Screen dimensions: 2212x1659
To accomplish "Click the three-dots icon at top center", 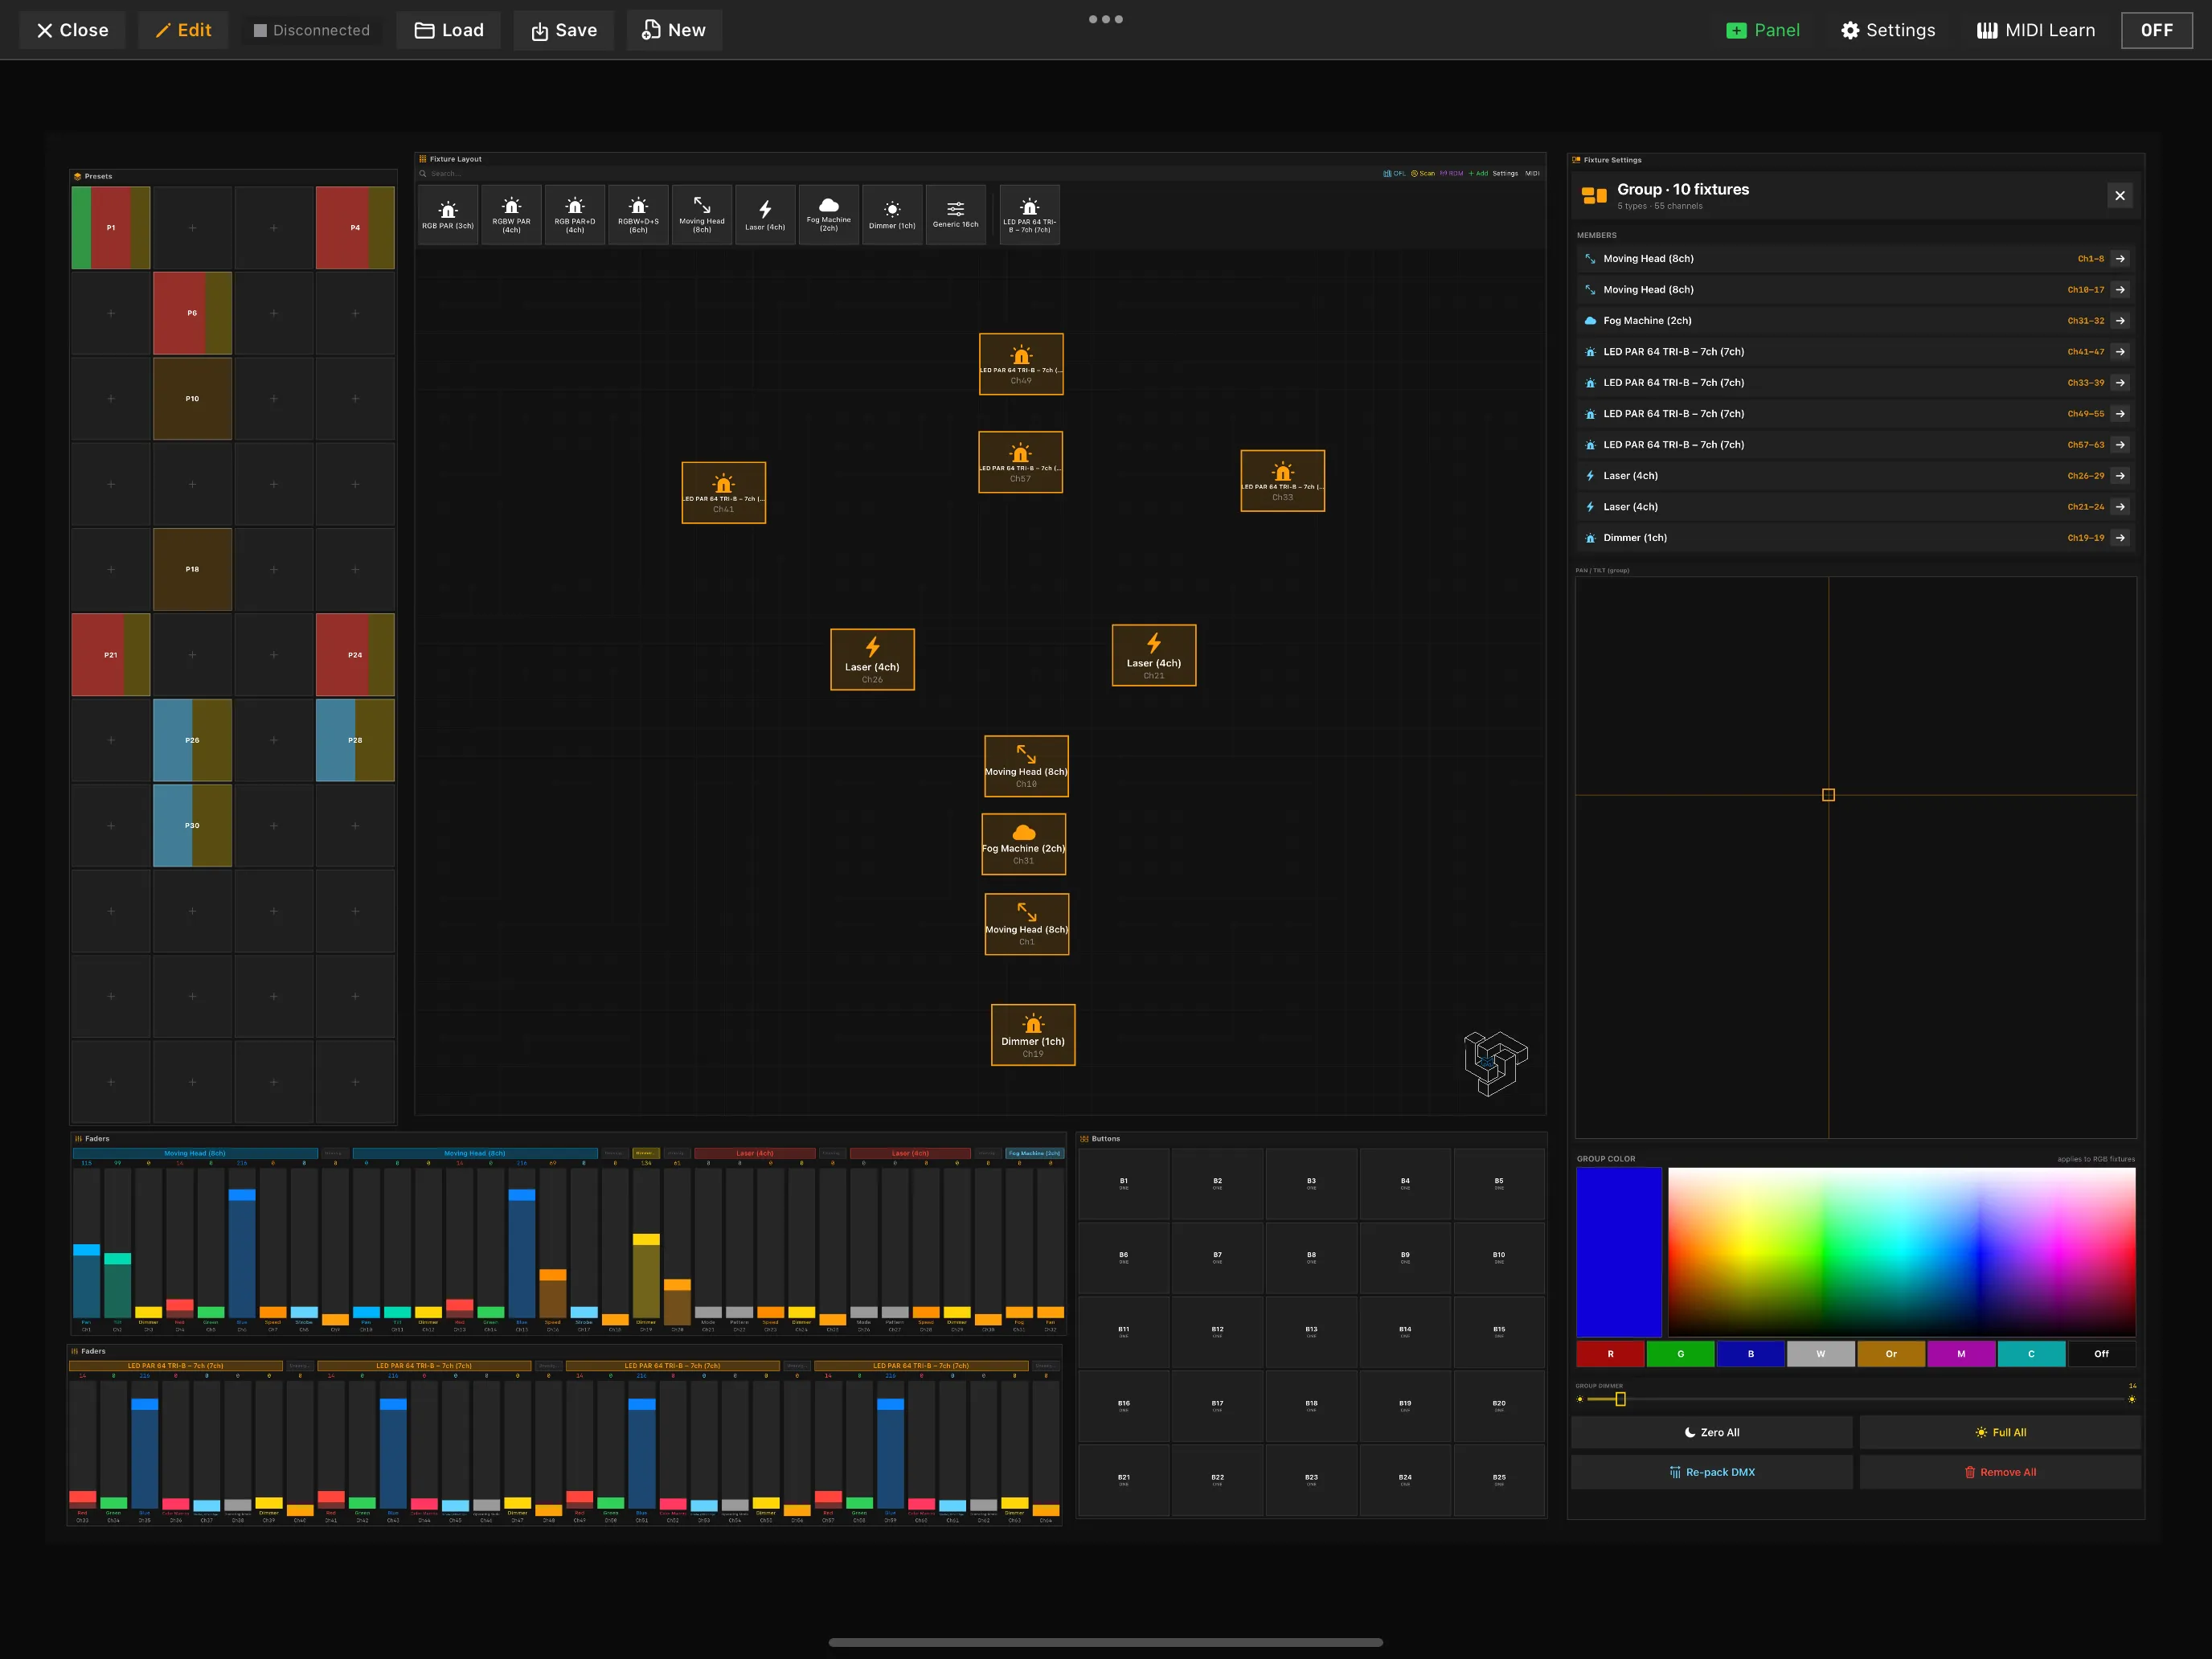I will pyautogui.click(x=1106, y=19).
